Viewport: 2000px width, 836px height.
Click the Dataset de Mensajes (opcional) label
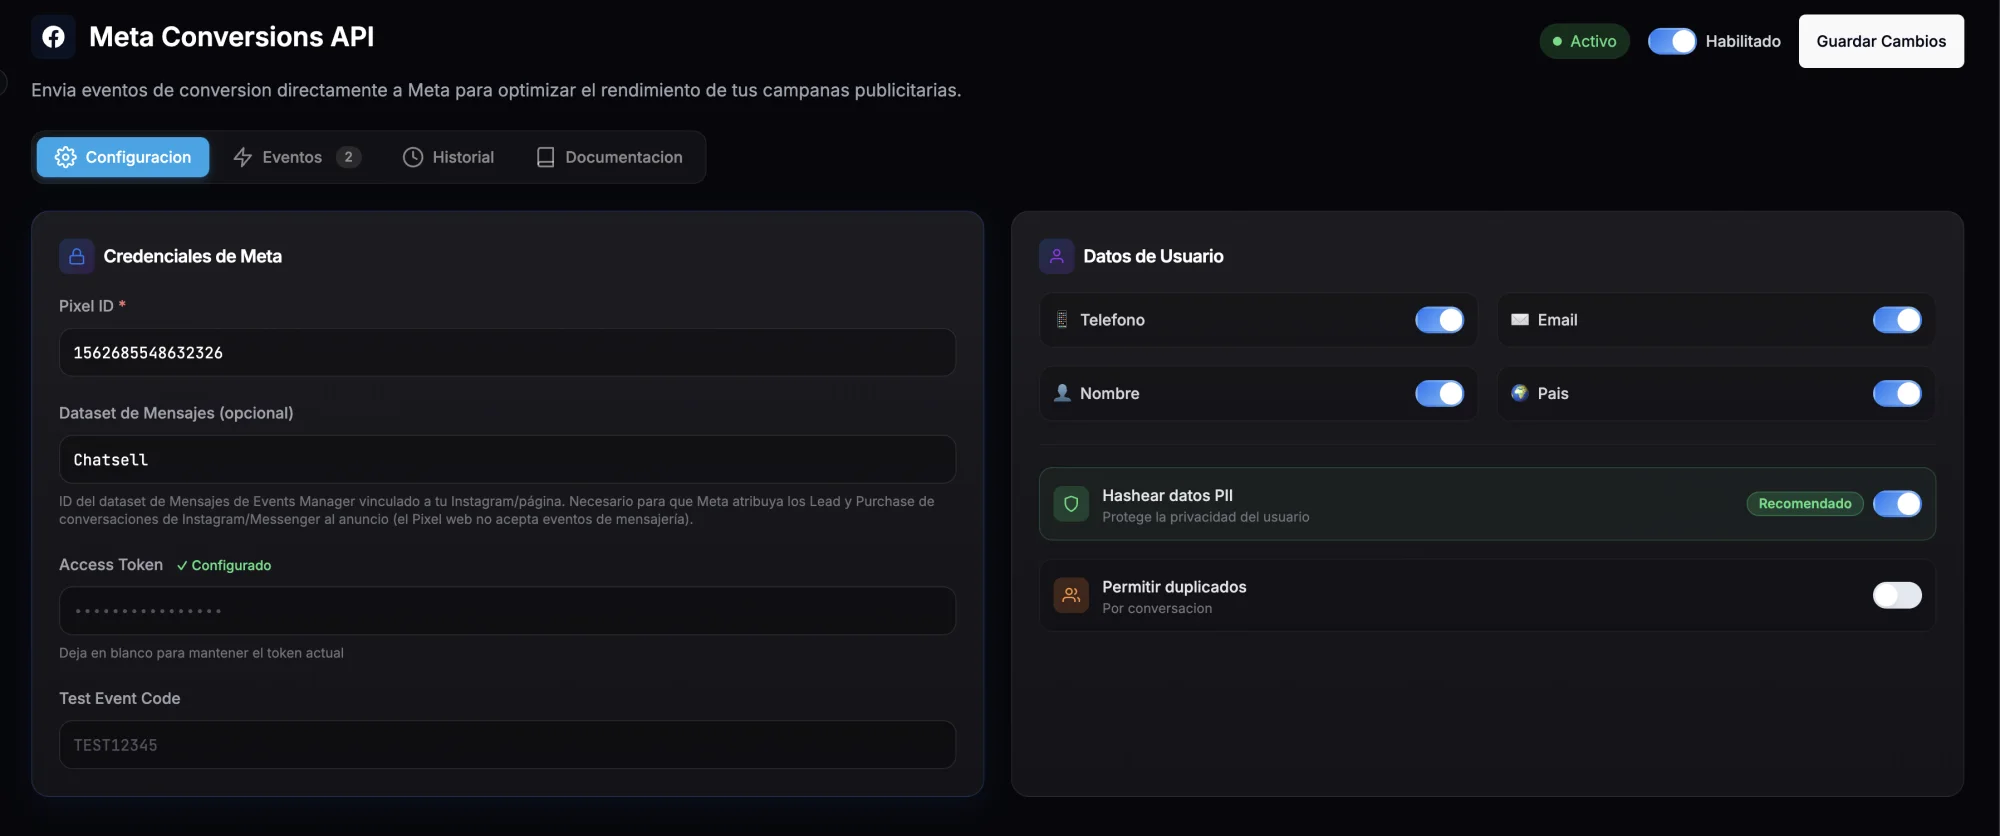pyautogui.click(x=176, y=413)
